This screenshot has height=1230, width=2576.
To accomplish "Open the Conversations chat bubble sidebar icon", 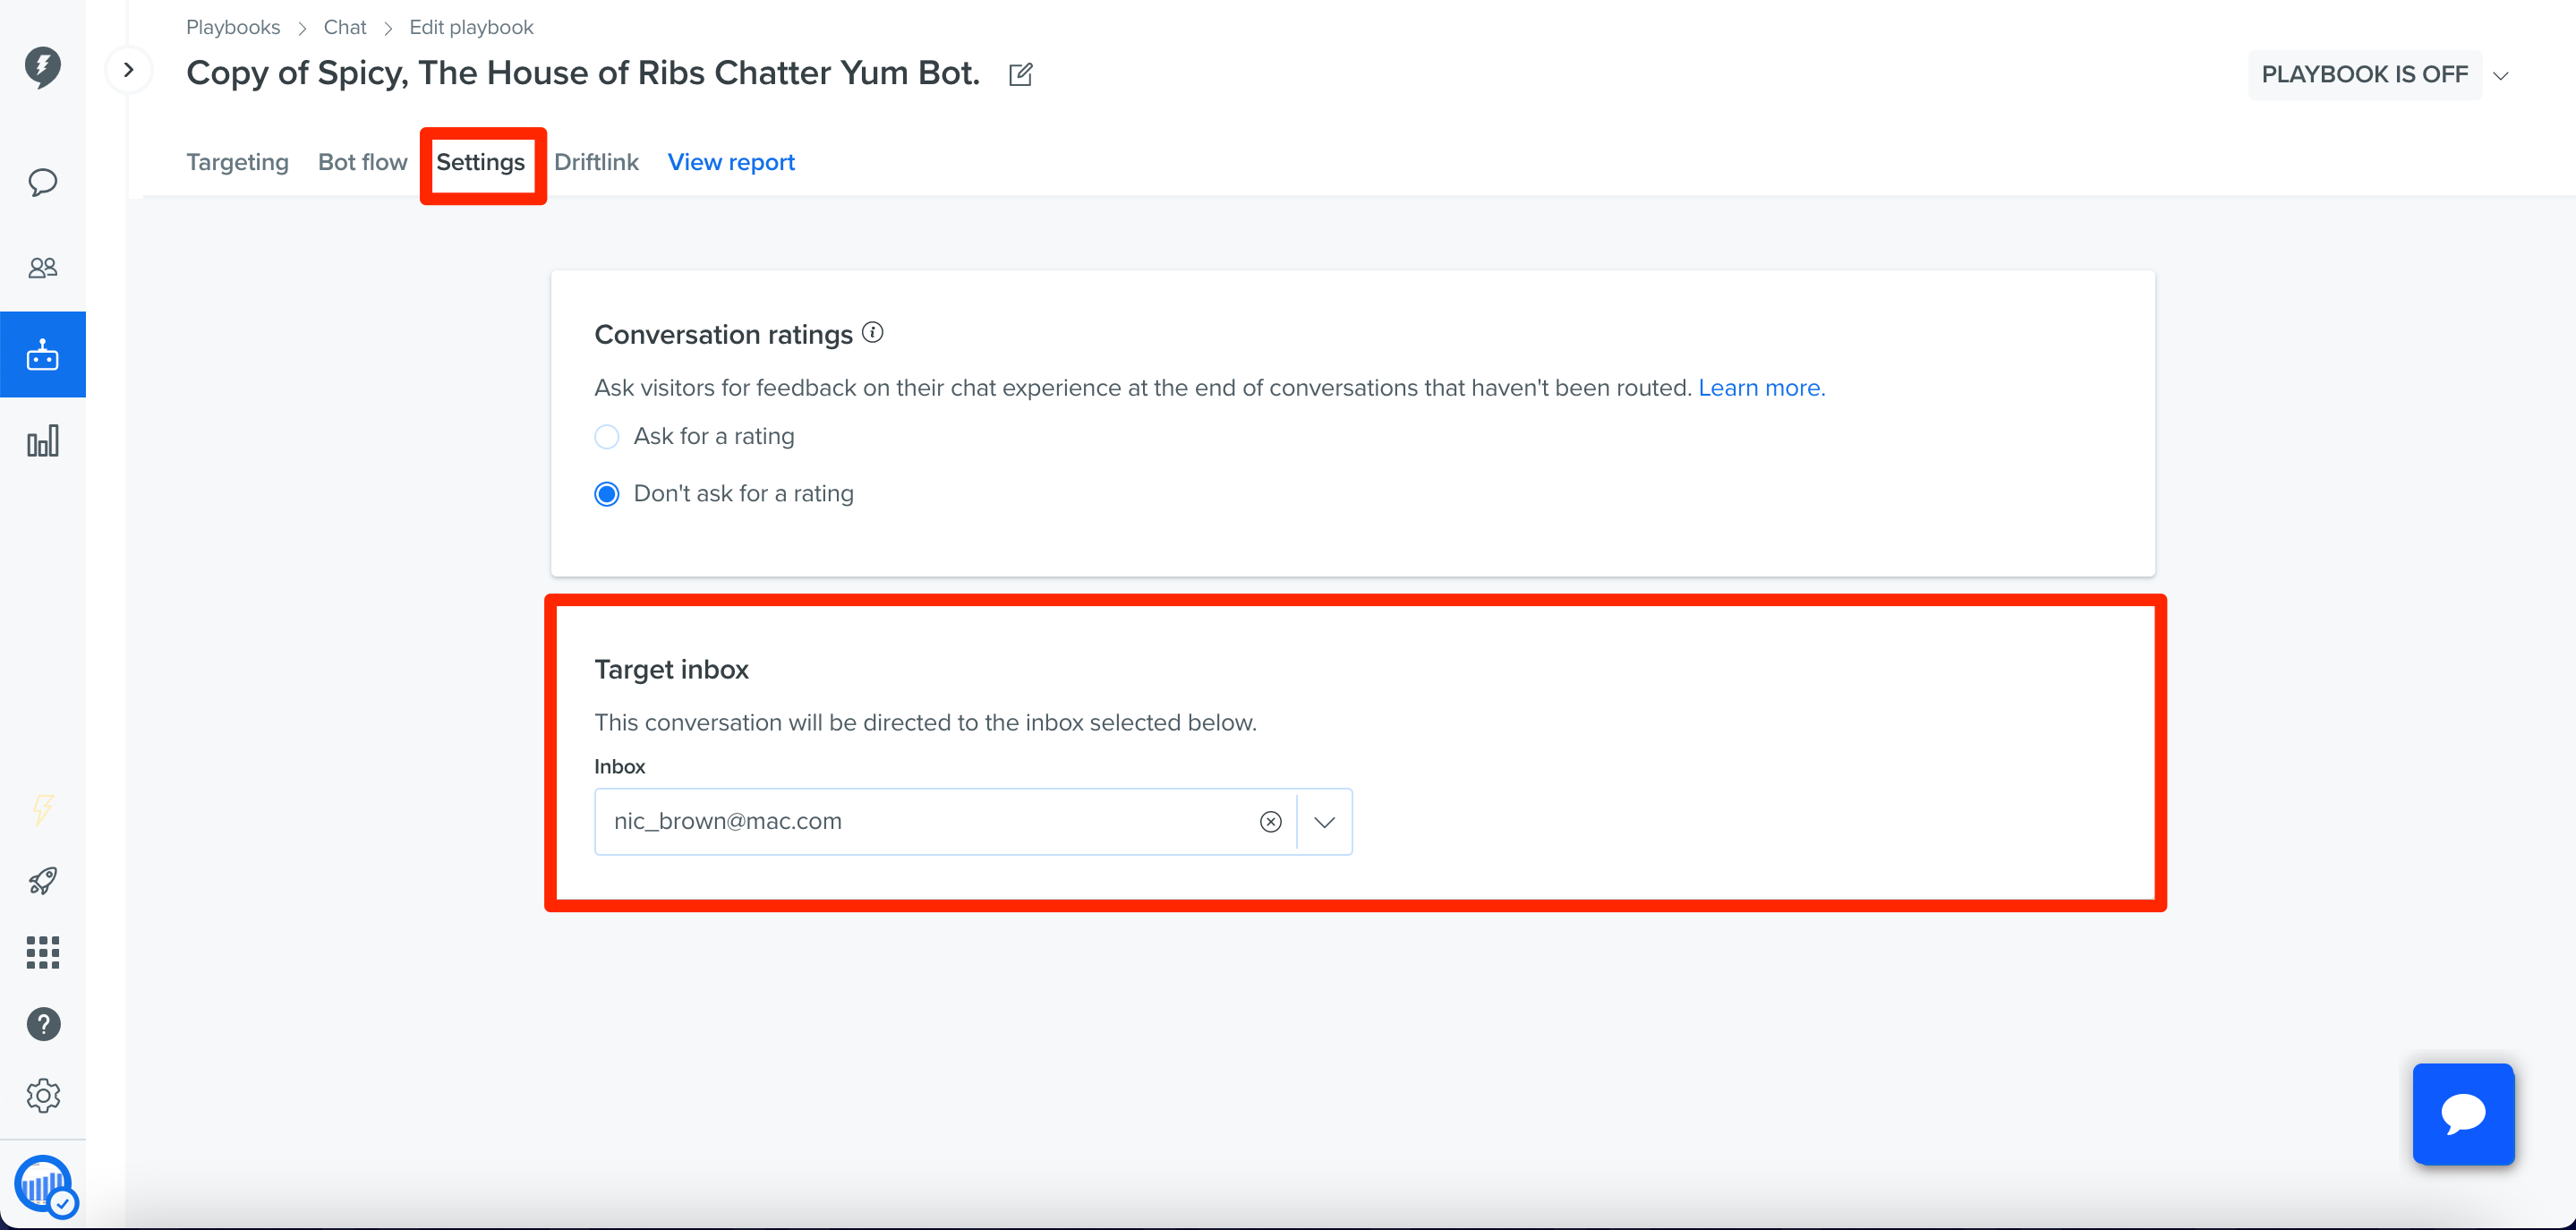I will (42, 182).
